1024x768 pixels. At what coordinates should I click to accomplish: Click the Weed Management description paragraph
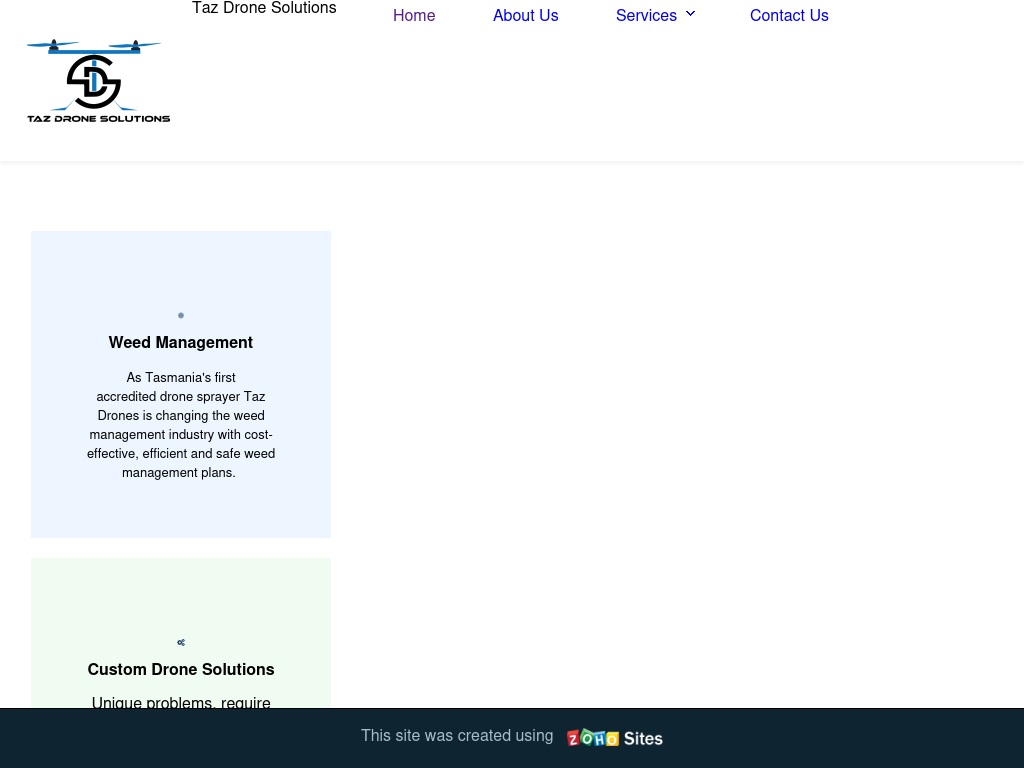coord(181,424)
